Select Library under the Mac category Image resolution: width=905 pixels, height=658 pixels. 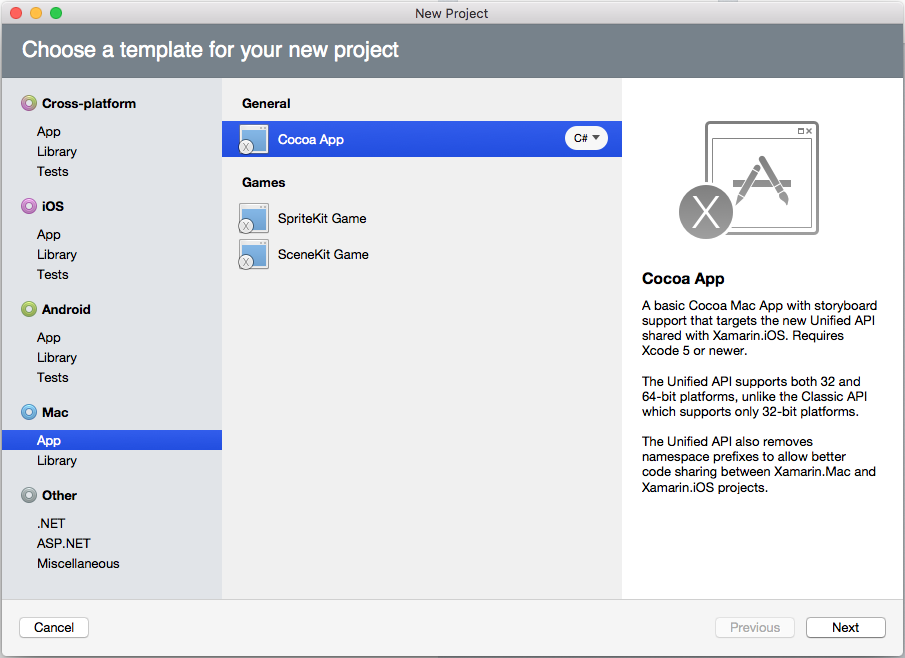(x=56, y=460)
